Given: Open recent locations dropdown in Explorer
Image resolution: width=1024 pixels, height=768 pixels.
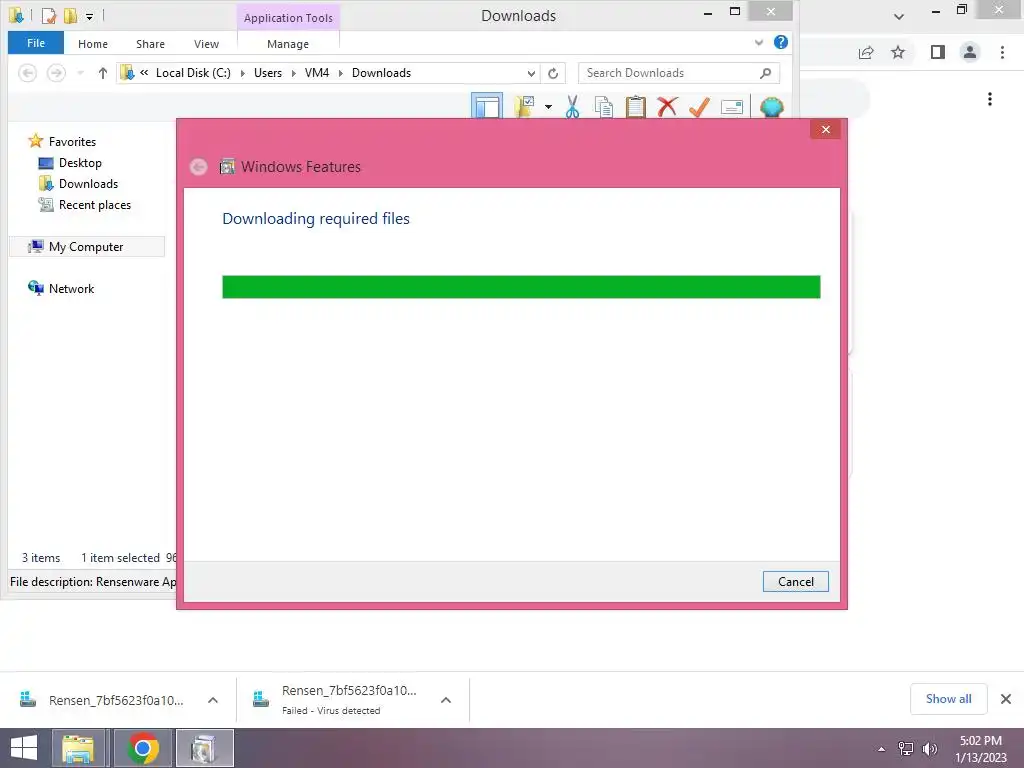Looking at the screenshot, I should [x=80, y=73].
